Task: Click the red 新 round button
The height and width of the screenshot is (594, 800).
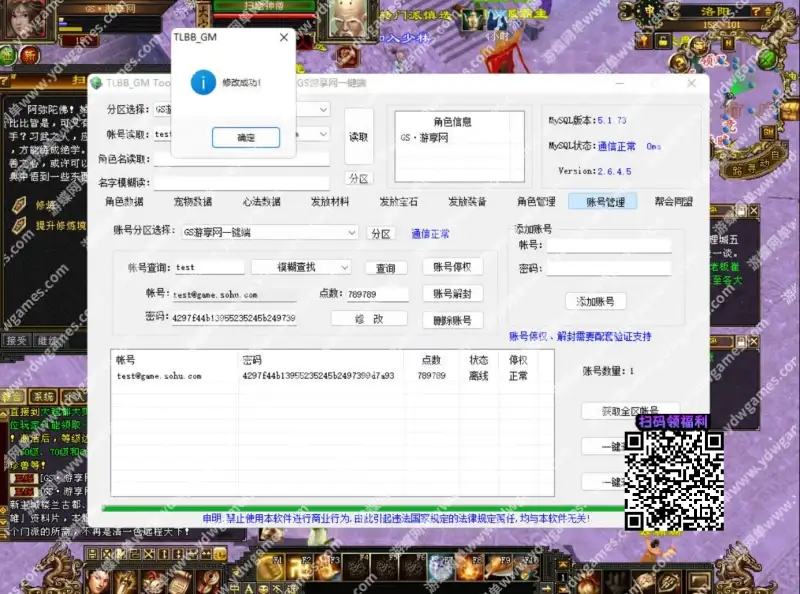Action: [x=30, y=56]
